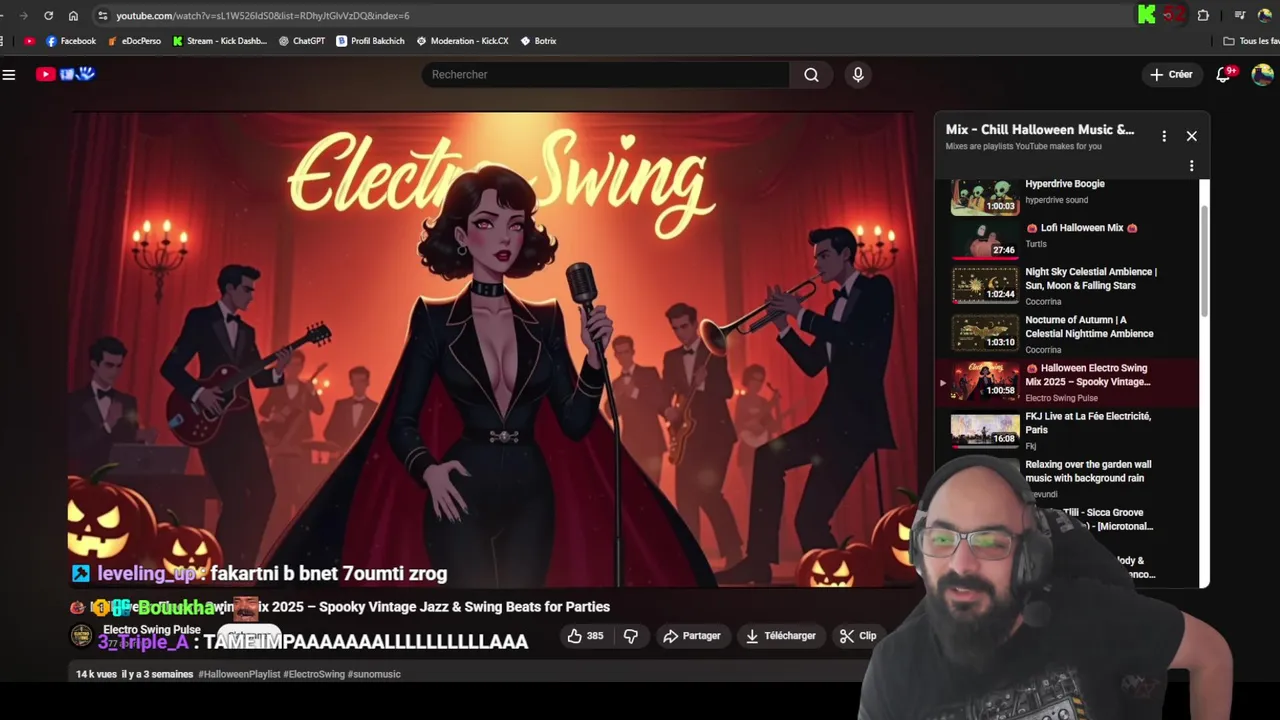This screenshot has width=1280, height=720.
Task: Open the playlist secondary three-dot menu
Action: point(1191,166)
